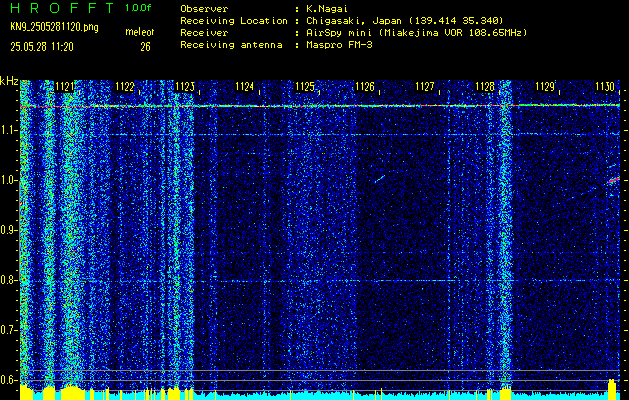The image size is (629, 400).
Task: Click time marker 1124 on the timeline
Action: coord(245,87)
